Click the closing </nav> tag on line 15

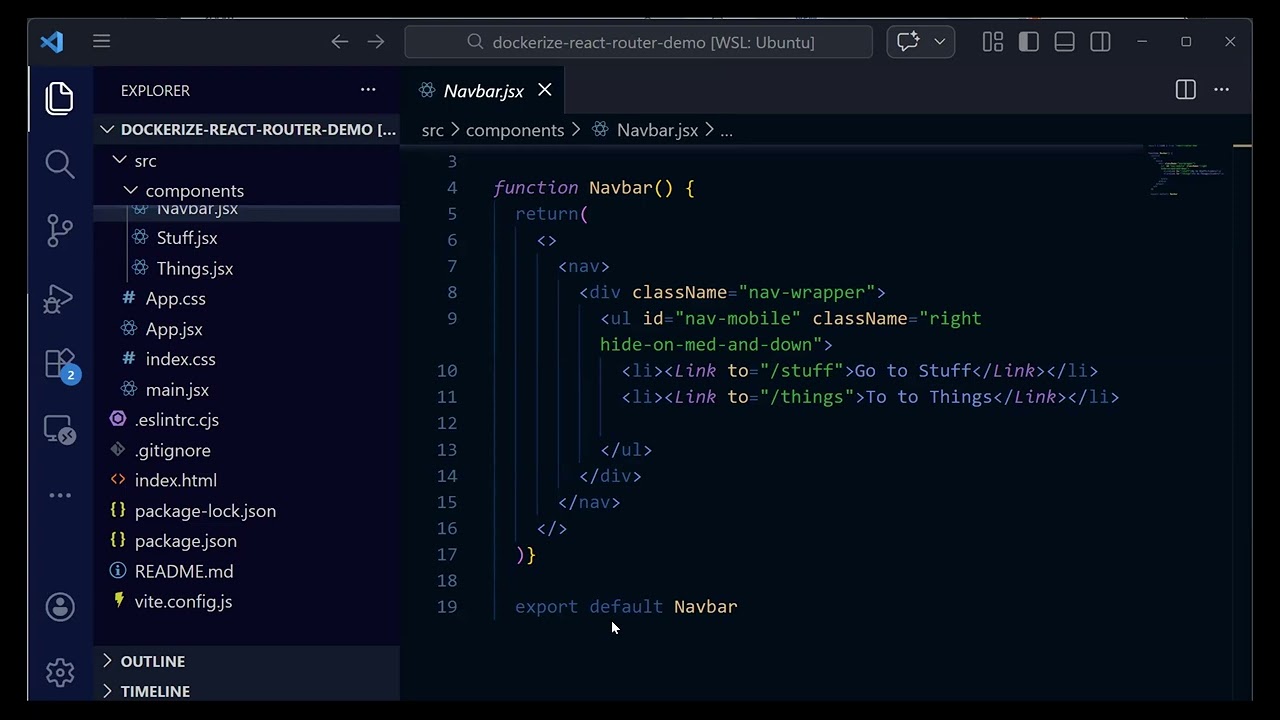point(589,502)
